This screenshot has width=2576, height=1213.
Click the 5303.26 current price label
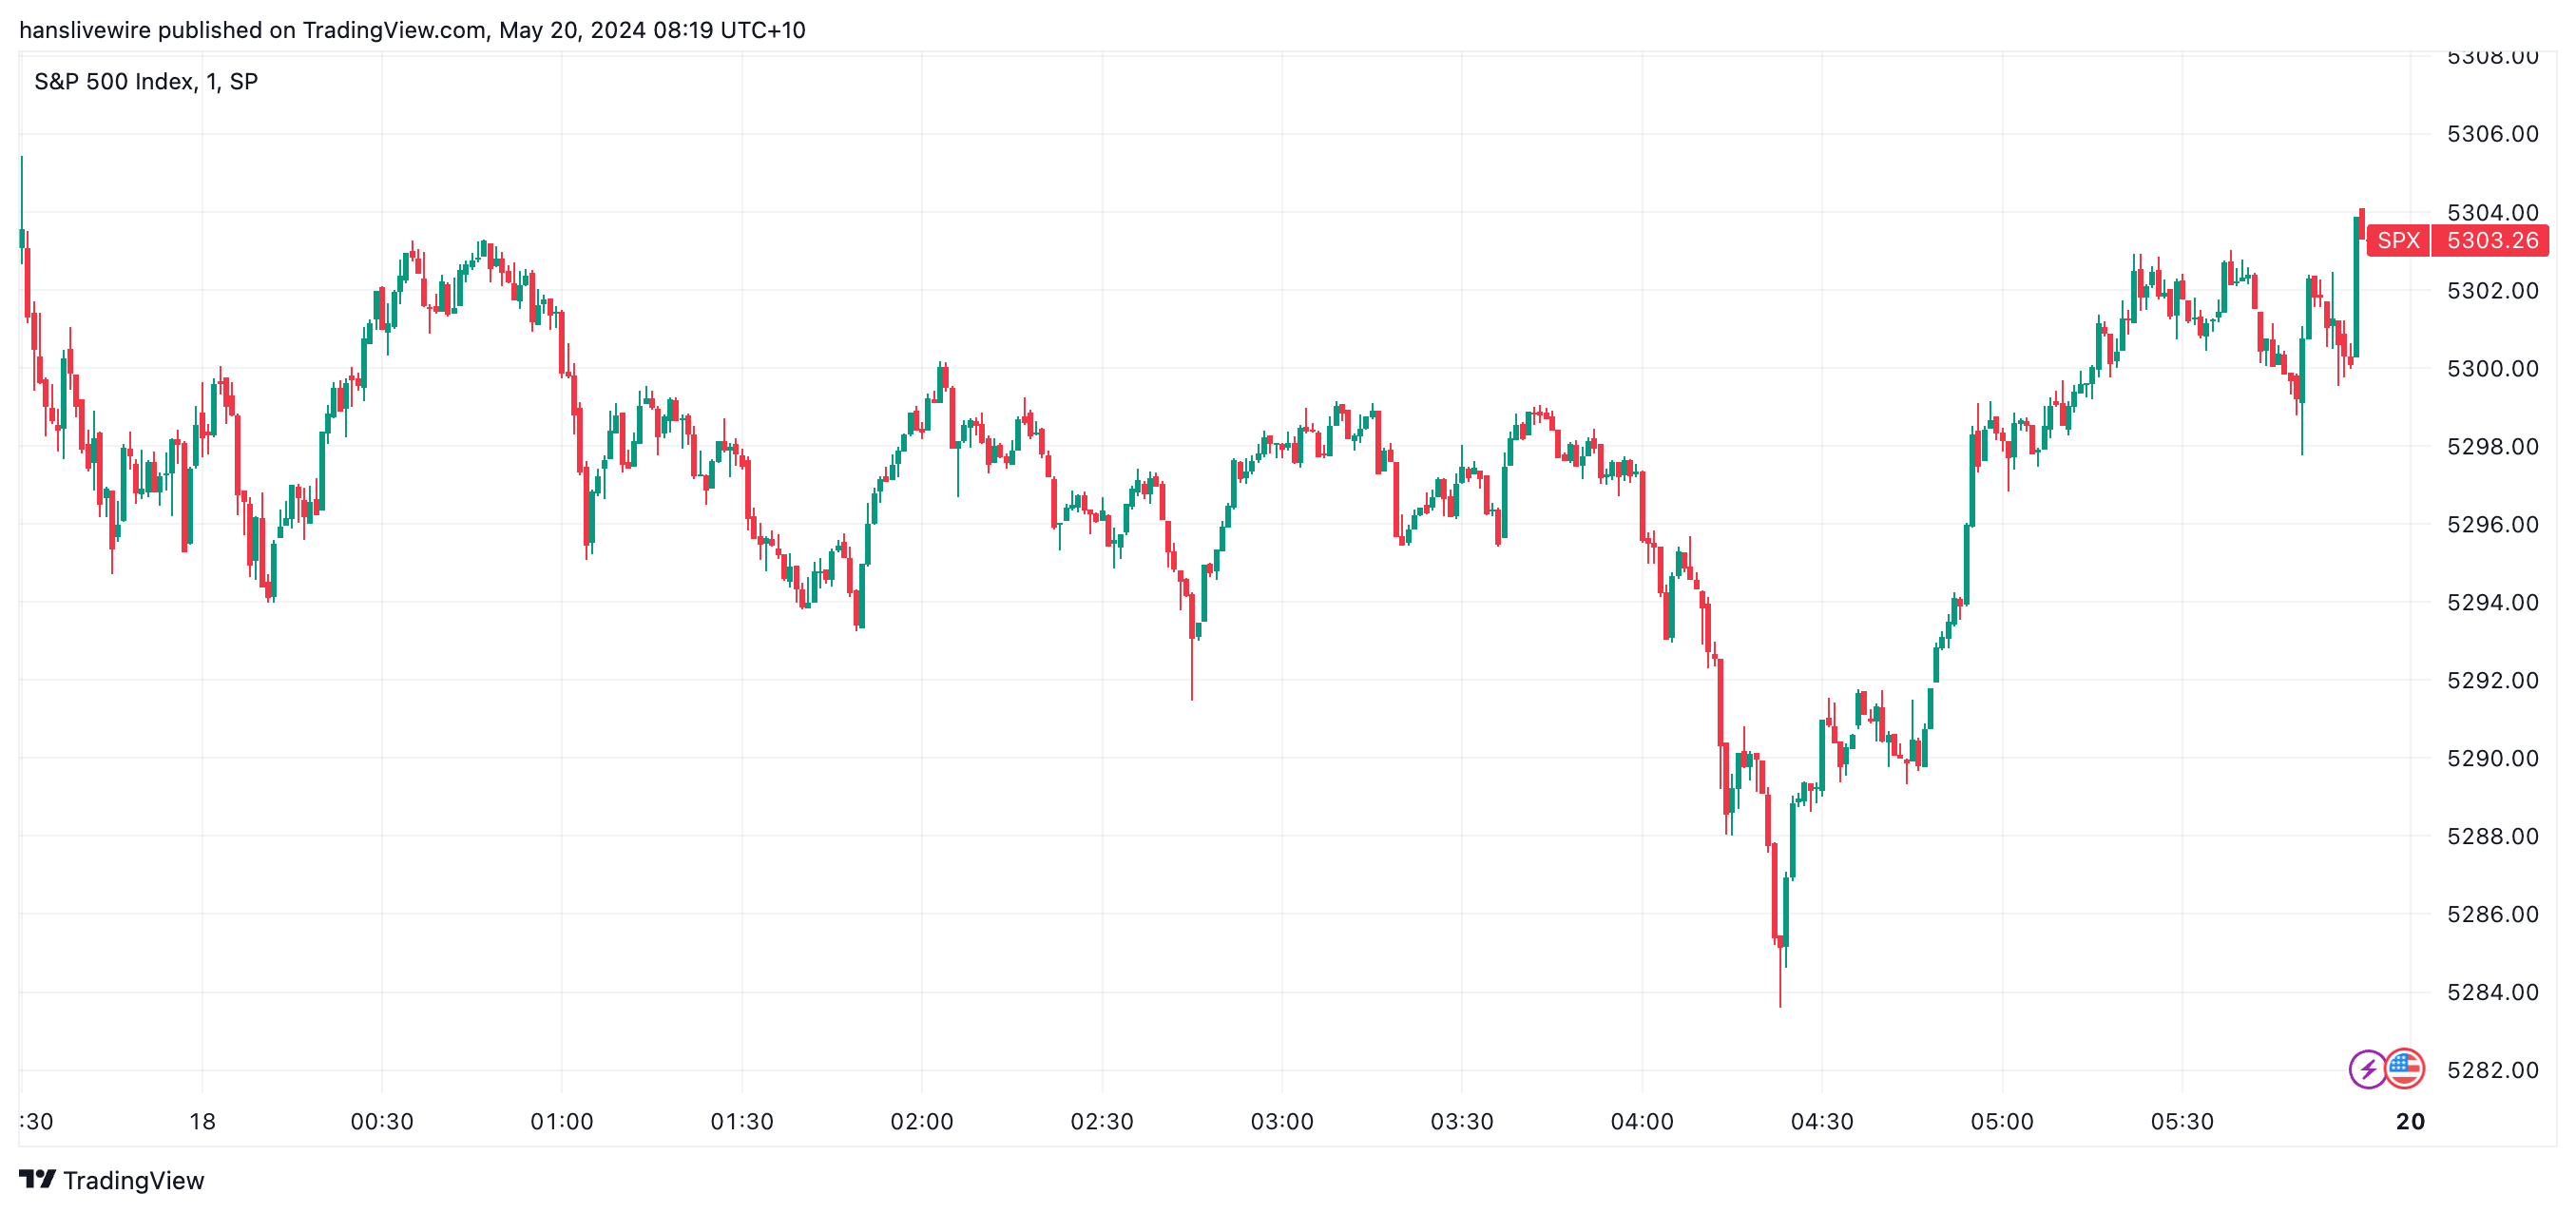pos(2492,240)
